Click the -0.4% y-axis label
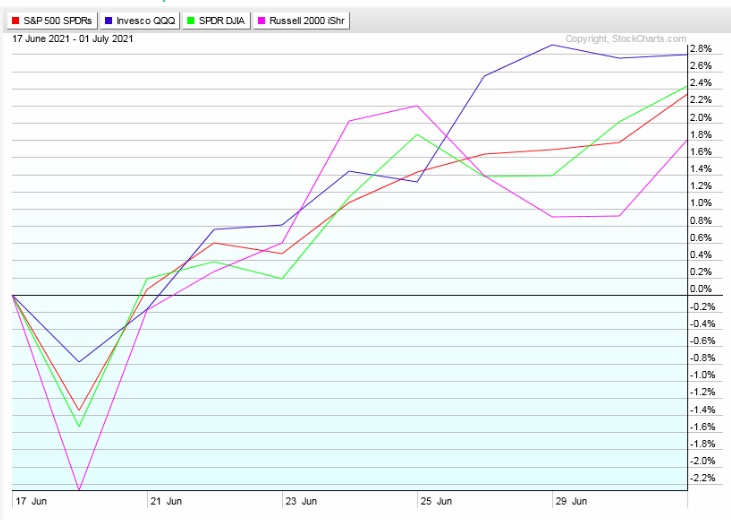The image size is (731, 520). 703,324
